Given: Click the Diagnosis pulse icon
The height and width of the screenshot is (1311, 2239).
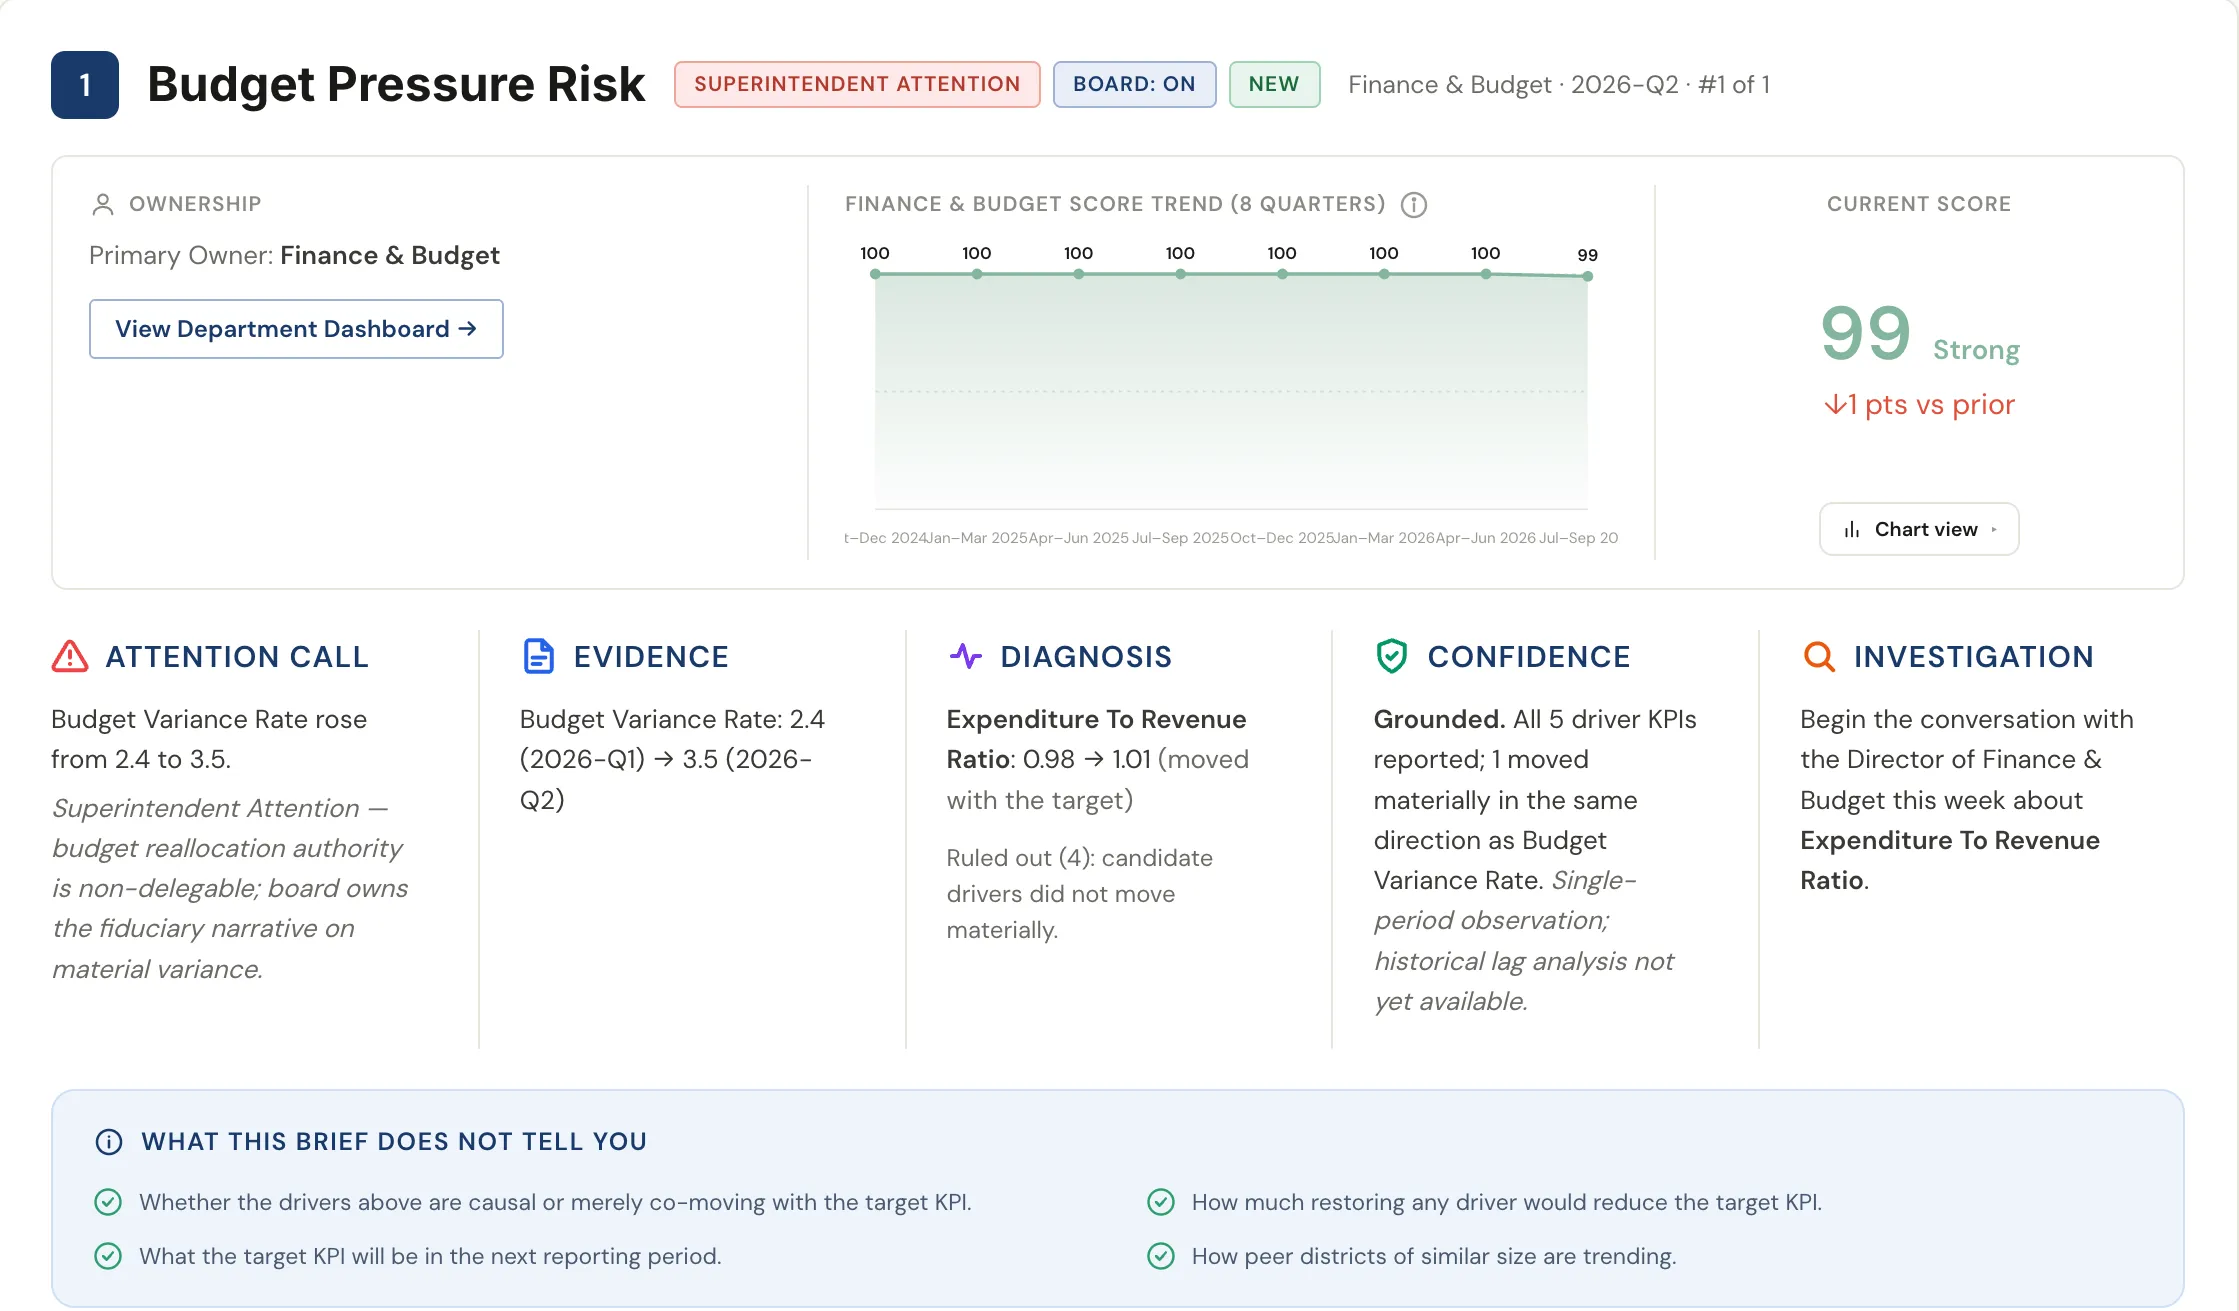Looking at the screenshot, I should coord(965,656).
